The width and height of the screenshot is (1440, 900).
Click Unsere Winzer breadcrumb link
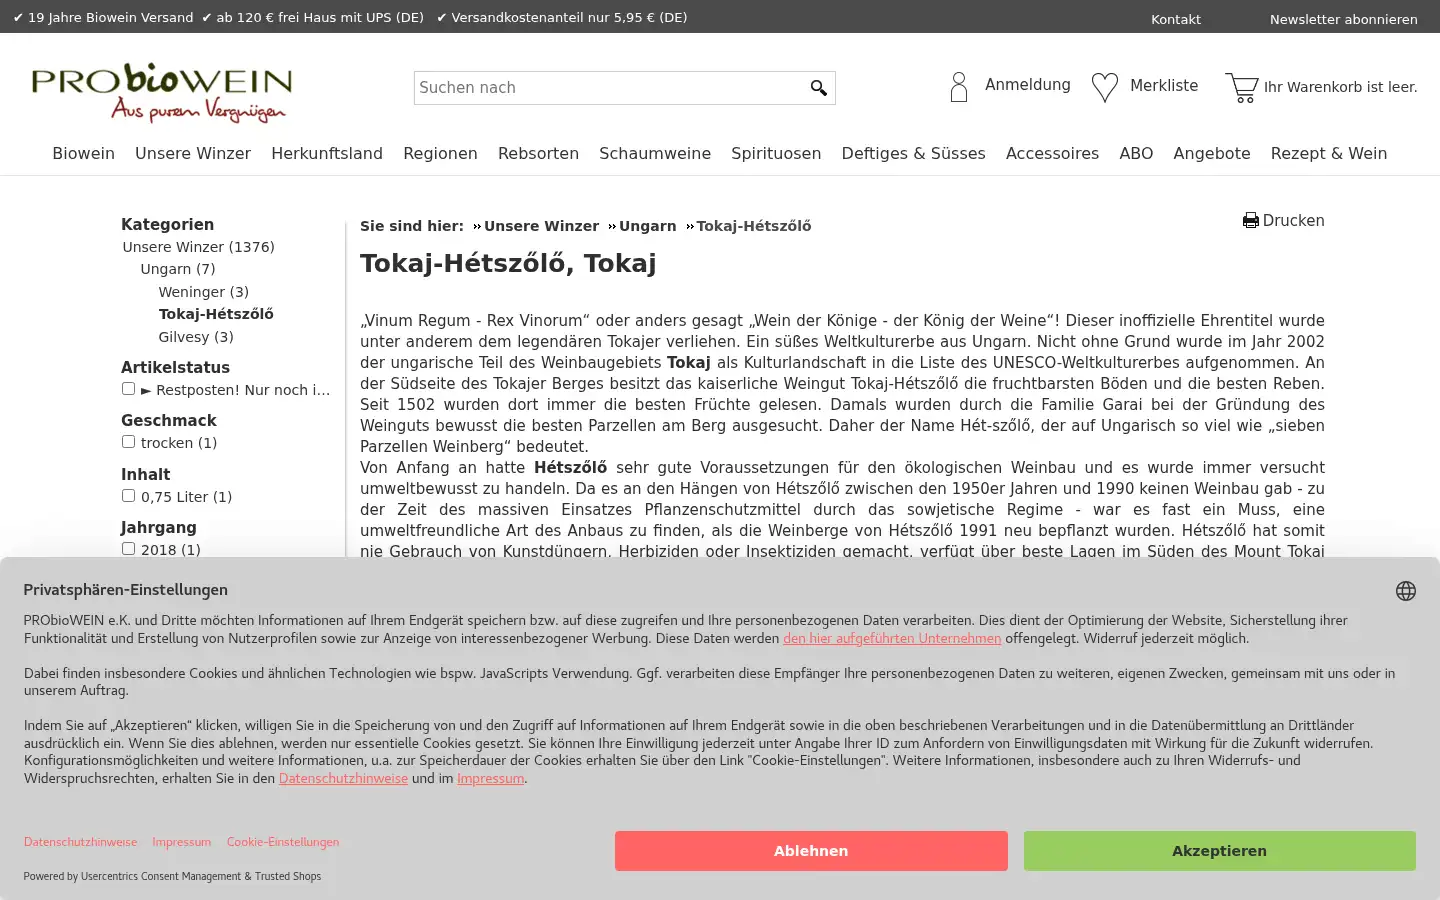coord(541,226)
